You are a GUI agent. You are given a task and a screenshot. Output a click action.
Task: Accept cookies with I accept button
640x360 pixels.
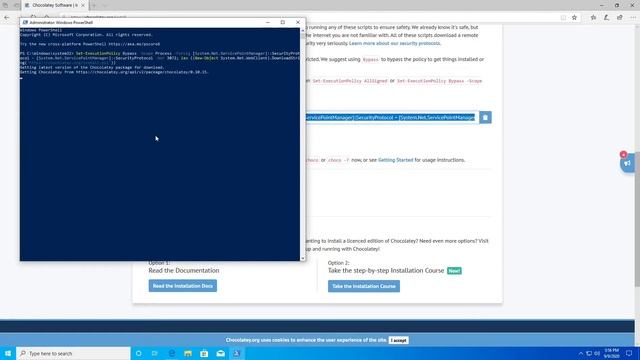[x=398, y=340]
